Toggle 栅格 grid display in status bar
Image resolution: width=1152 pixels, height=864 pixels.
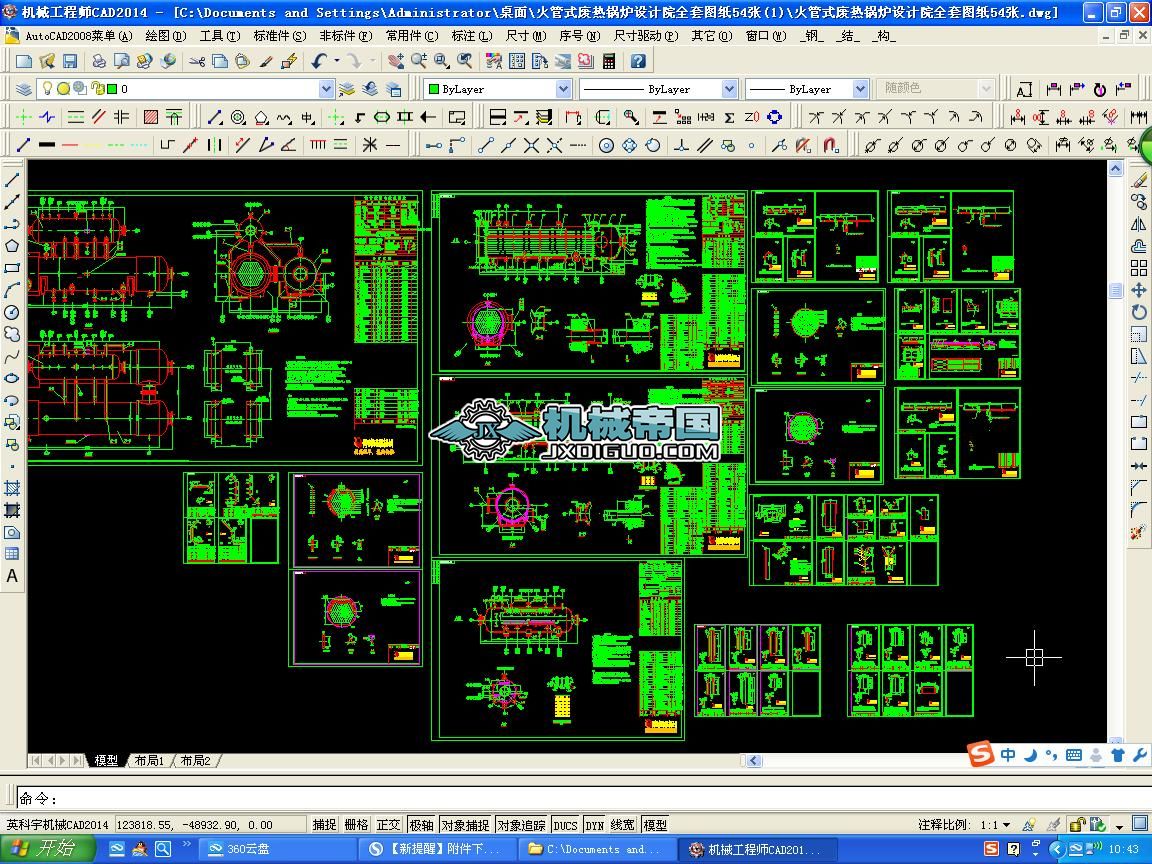[356, 825]
